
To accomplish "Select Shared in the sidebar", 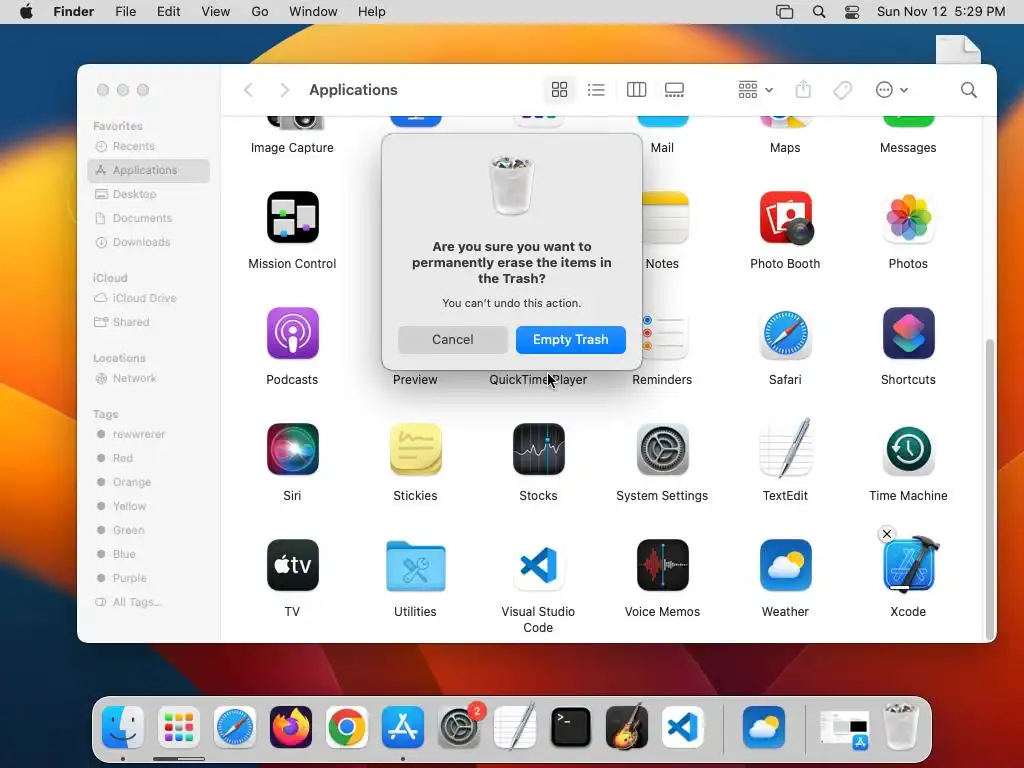I will click(149, 322).
